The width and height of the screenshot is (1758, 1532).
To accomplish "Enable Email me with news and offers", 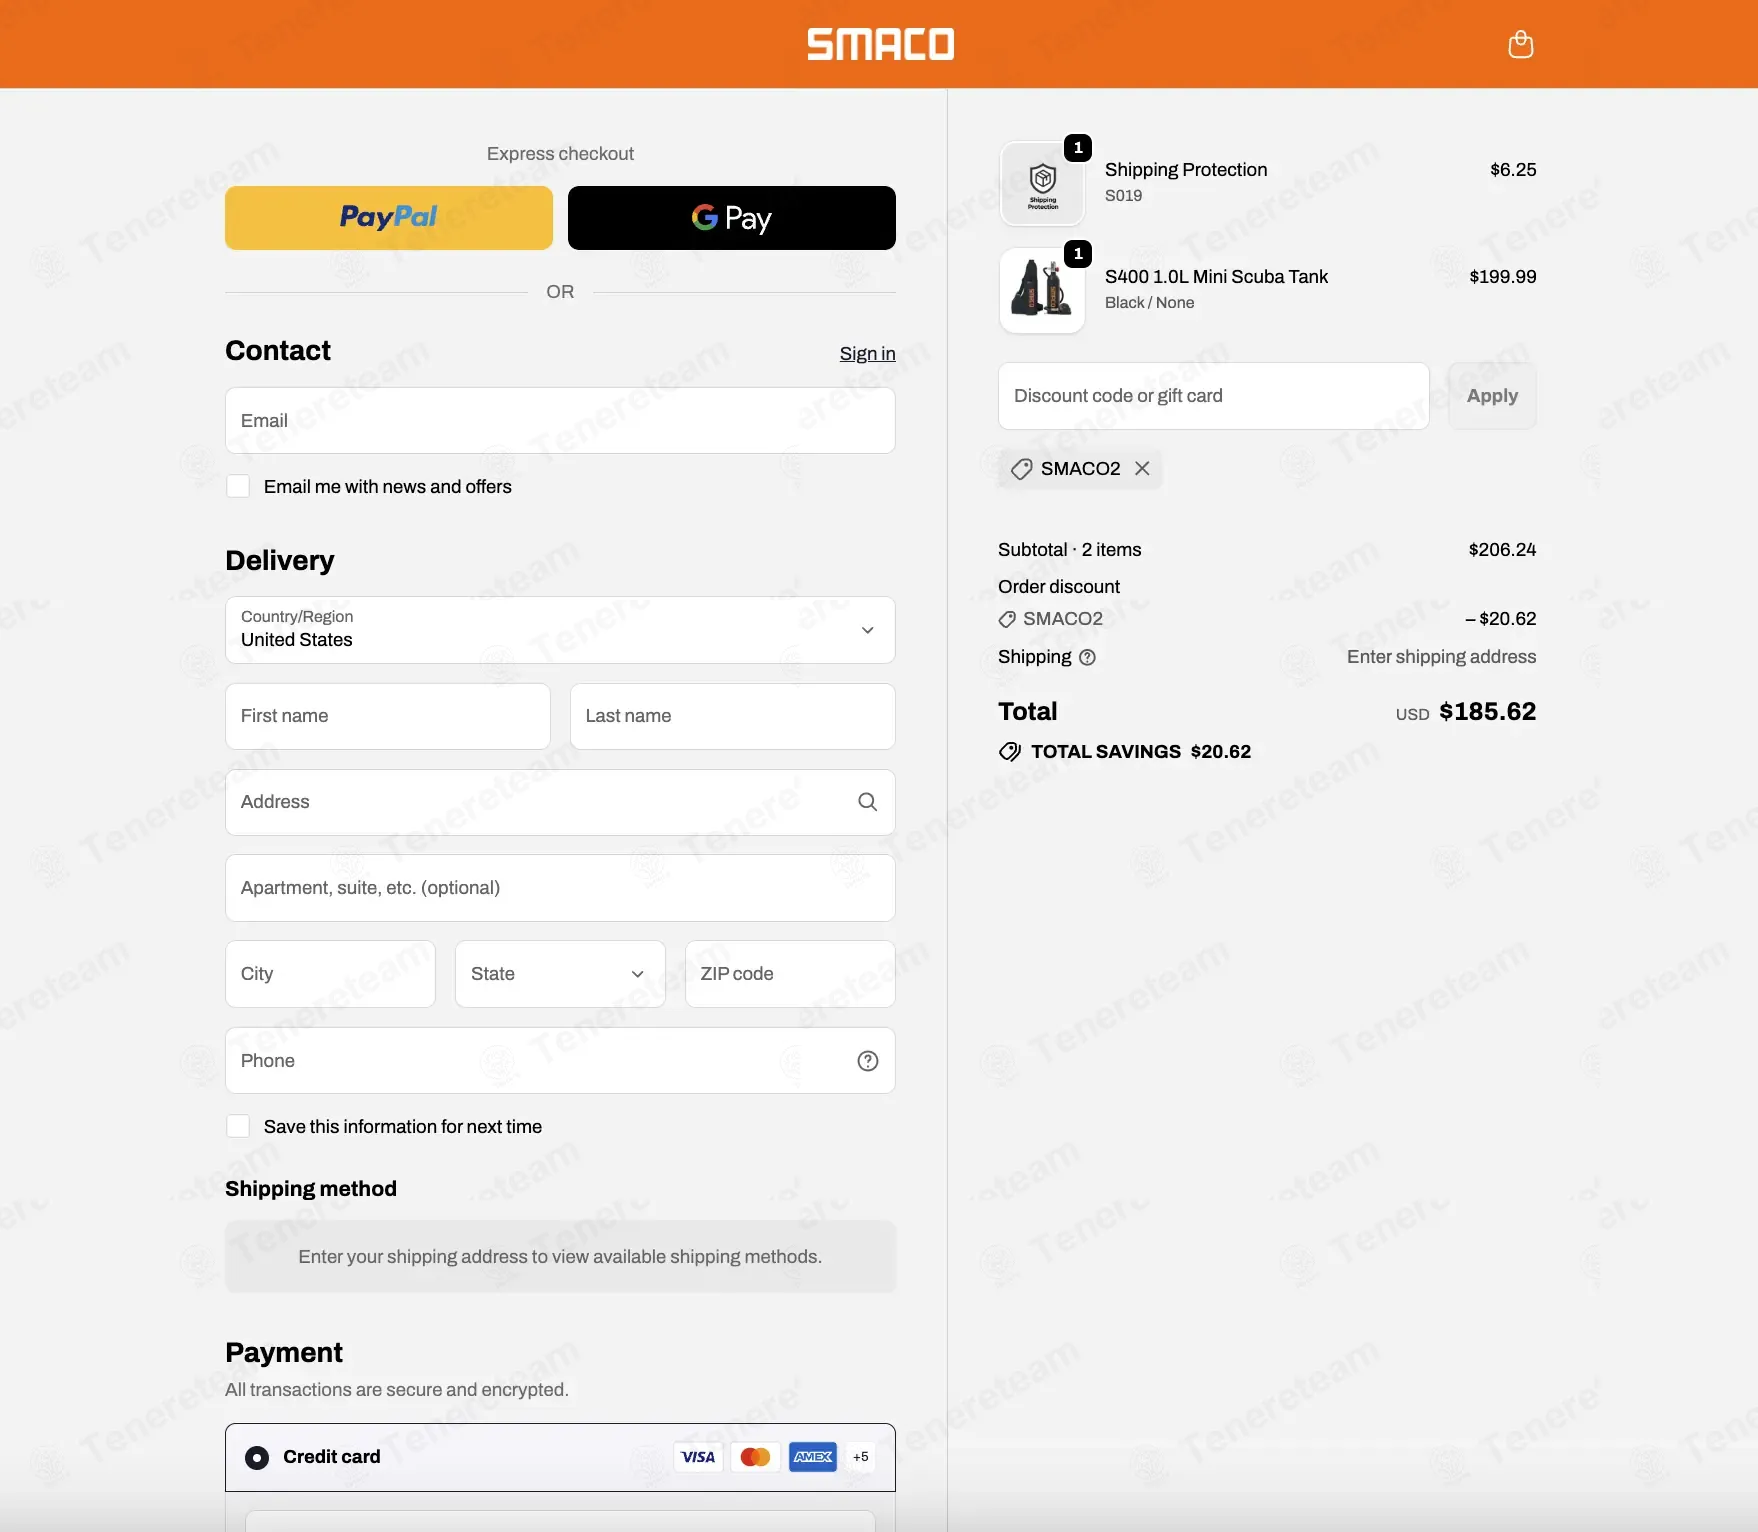I will 238,486.
